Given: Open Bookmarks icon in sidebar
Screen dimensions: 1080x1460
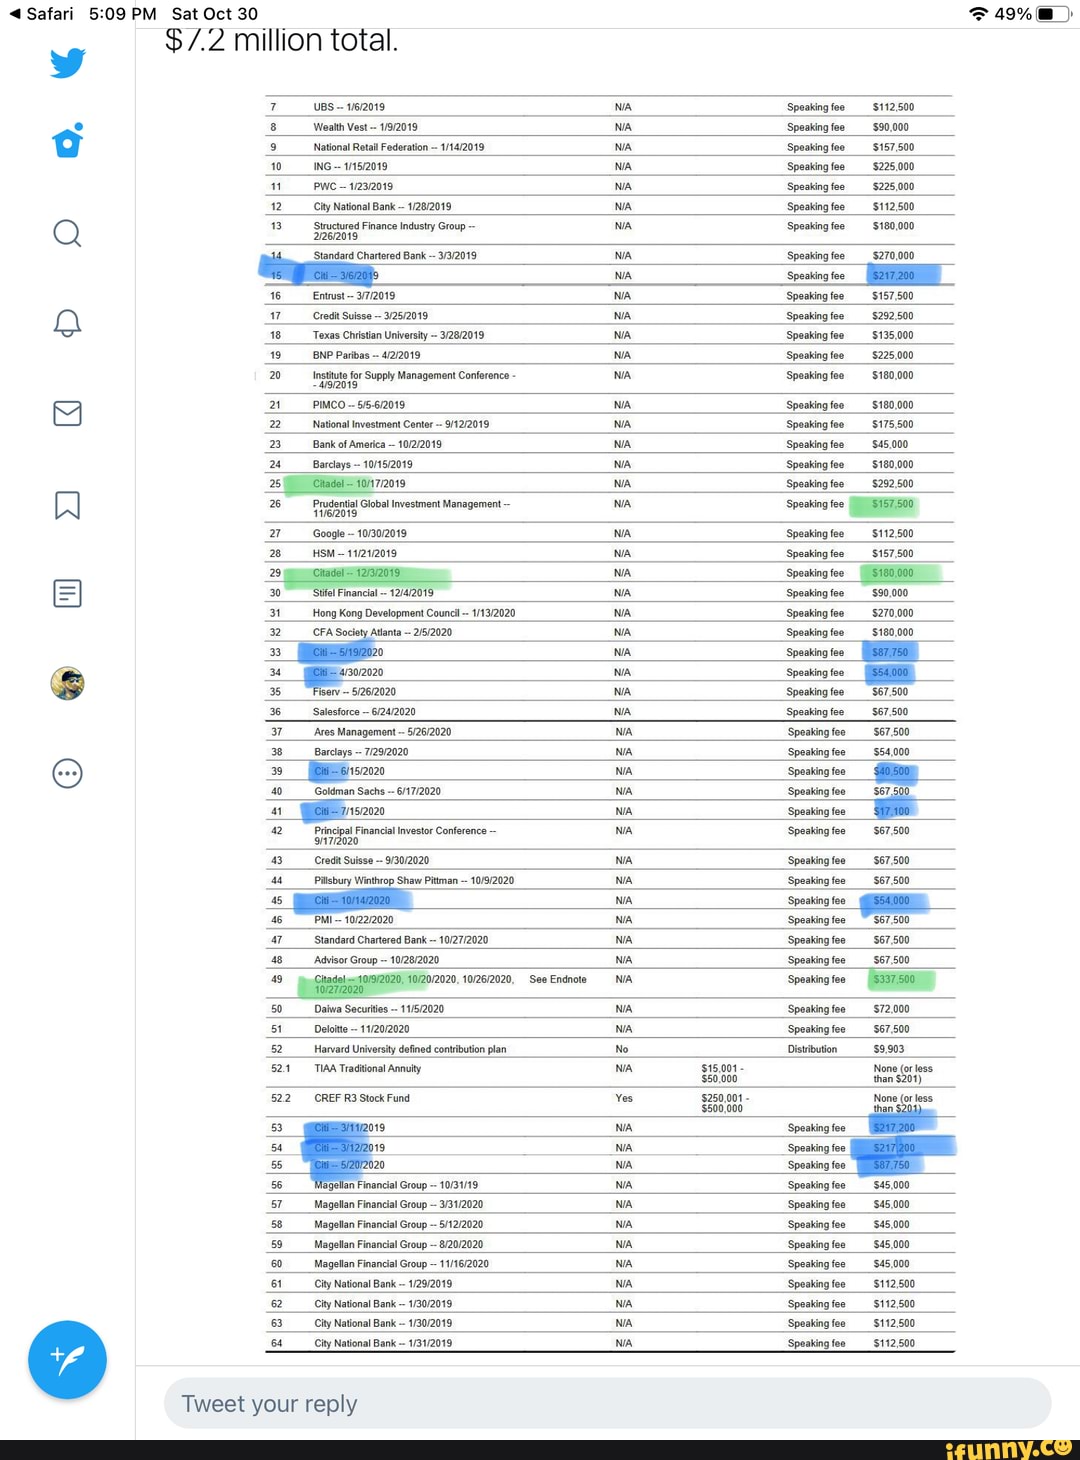Looking at the screenshot, I should click(67, 505).
